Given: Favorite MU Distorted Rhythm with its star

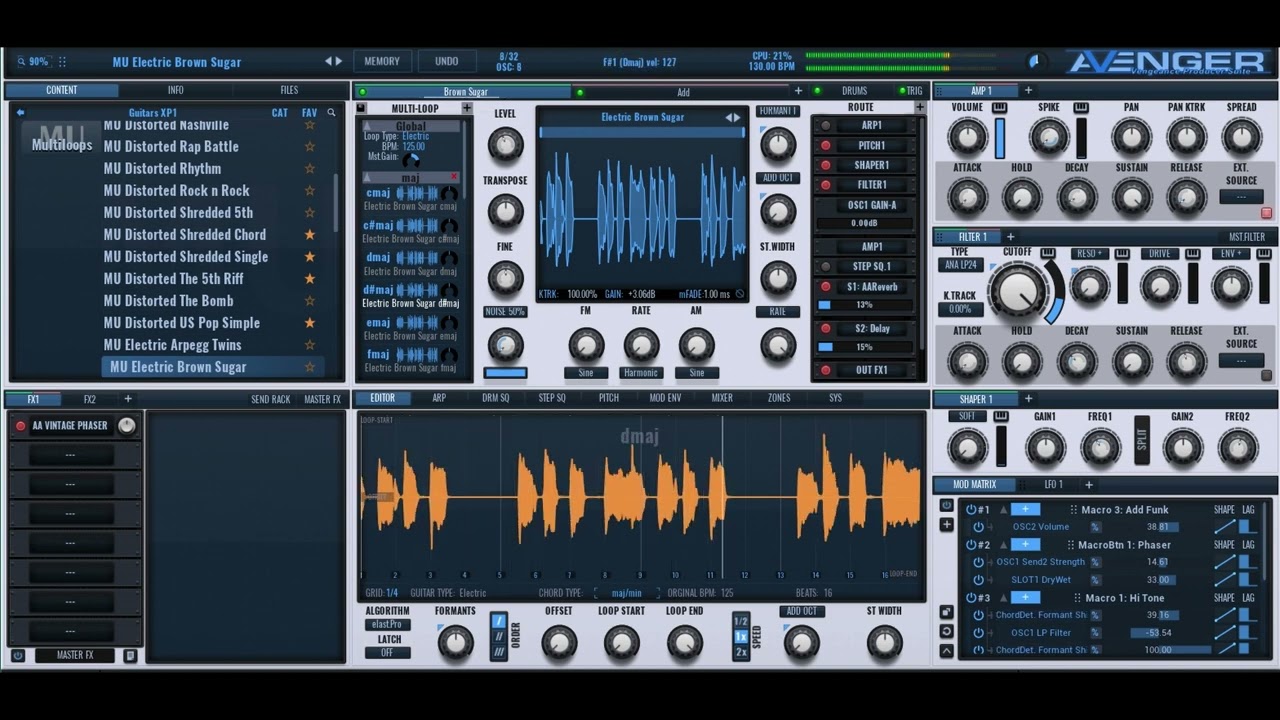Looking at the screenshot, I should (x=310, y=168).
